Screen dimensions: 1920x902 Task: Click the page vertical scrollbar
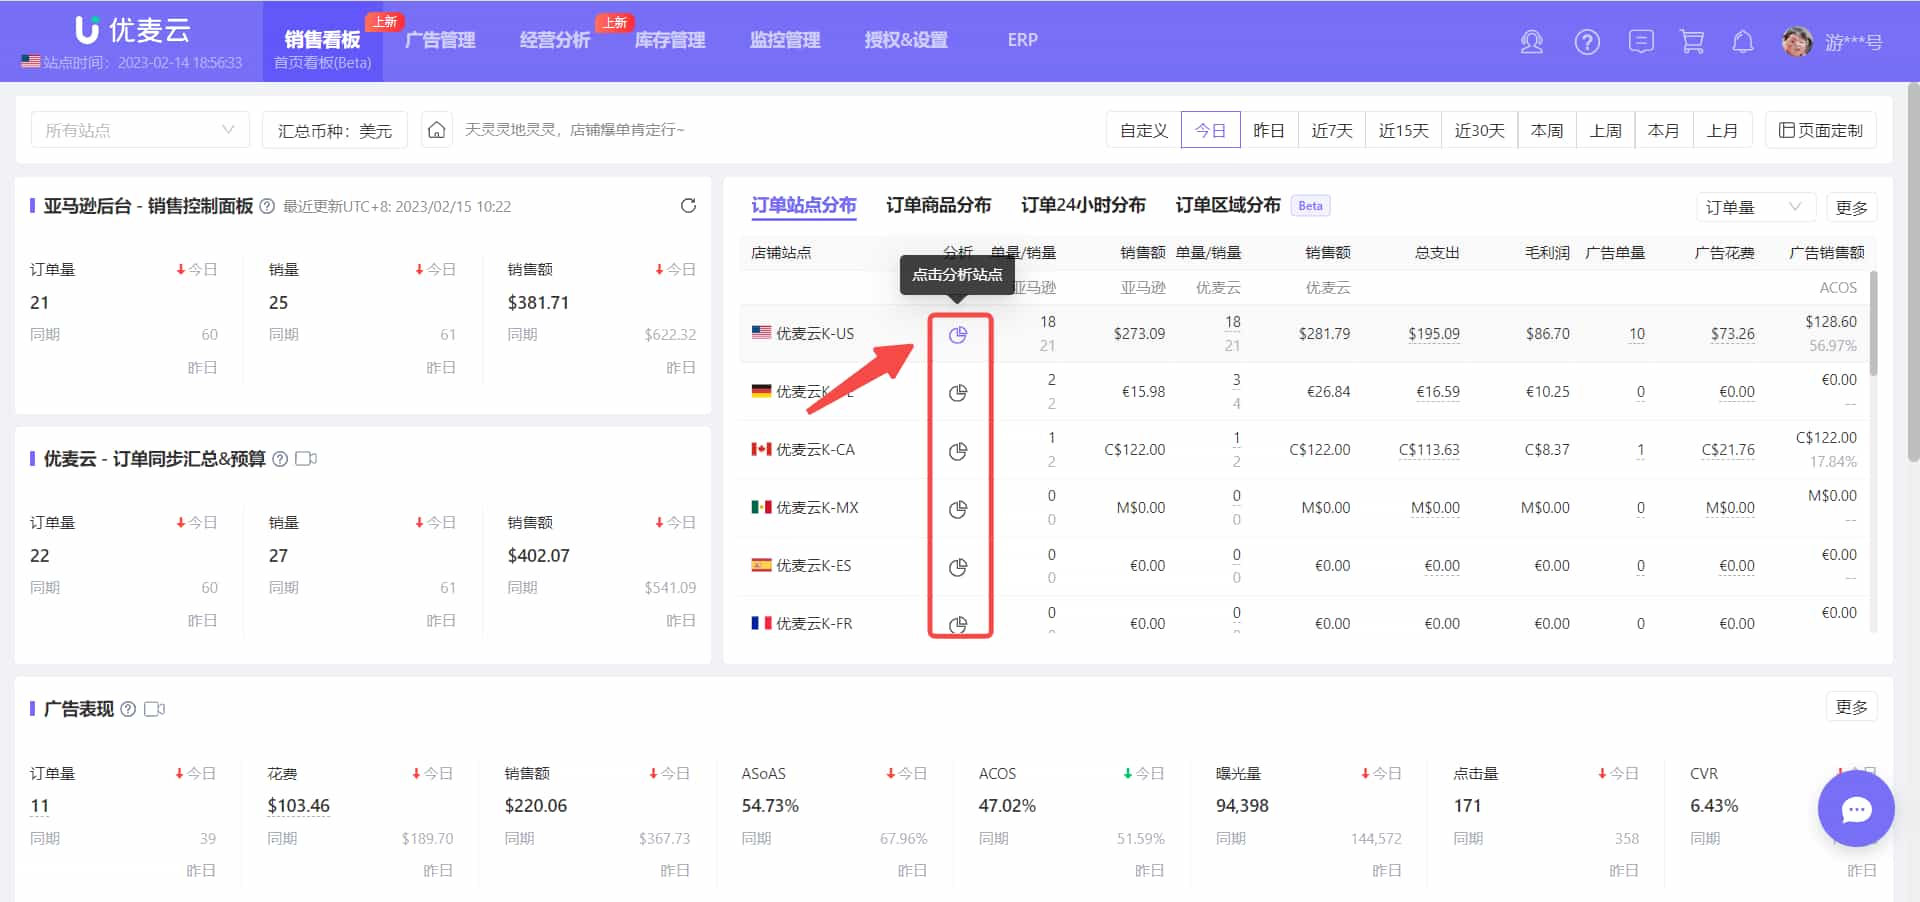[x=1913, y=270]
